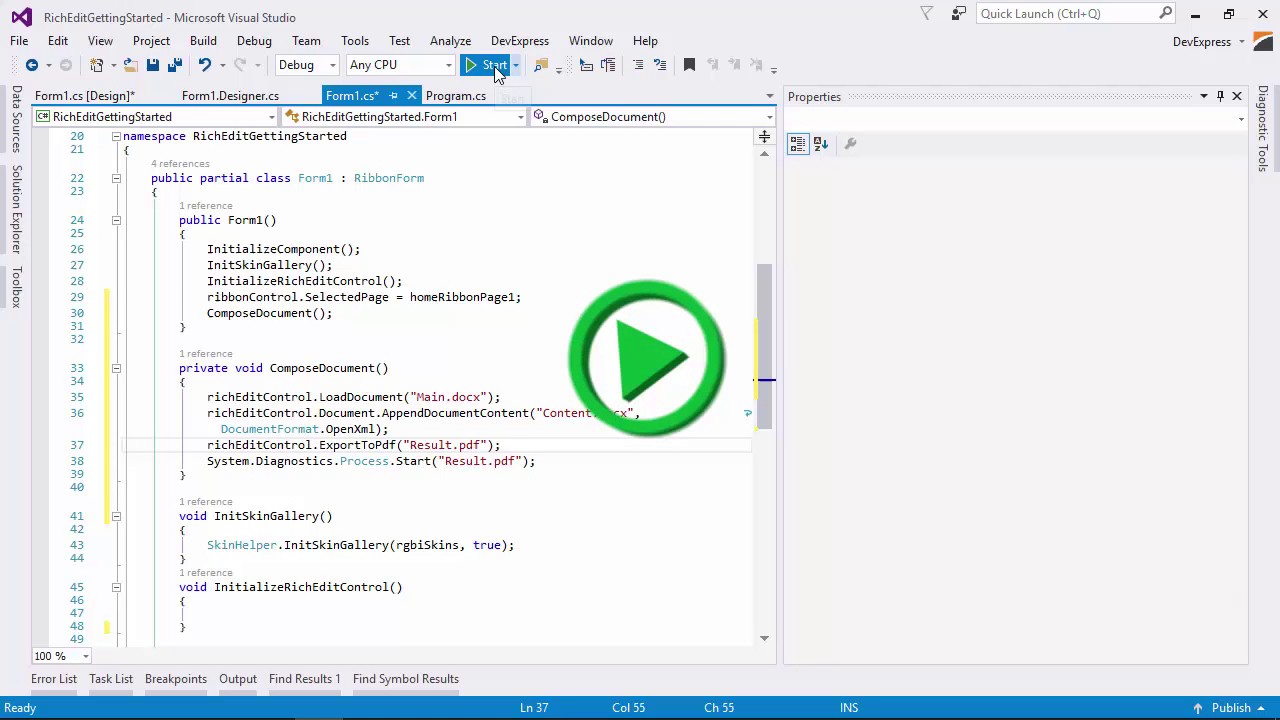Expand the Data Sources side tab

click(16, 118)
